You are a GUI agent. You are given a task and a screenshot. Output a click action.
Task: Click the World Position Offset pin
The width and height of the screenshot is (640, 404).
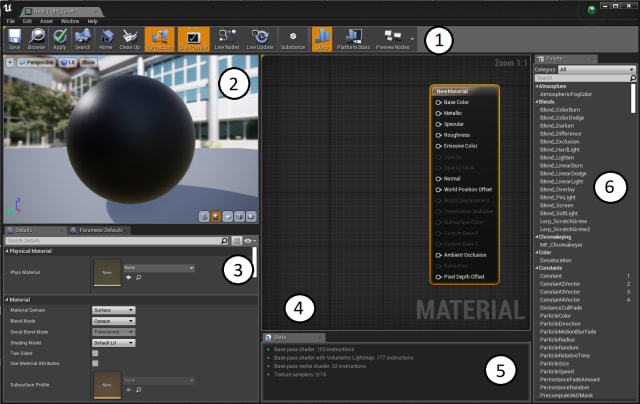pos(439,190)
